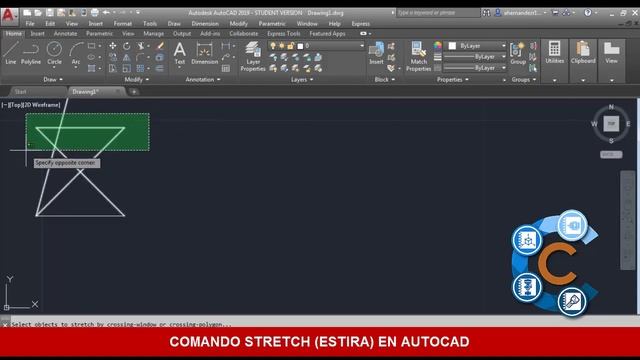Select the Rectangle tool in Draw panel
Screen dimensions: 640x360
(91, 46)
